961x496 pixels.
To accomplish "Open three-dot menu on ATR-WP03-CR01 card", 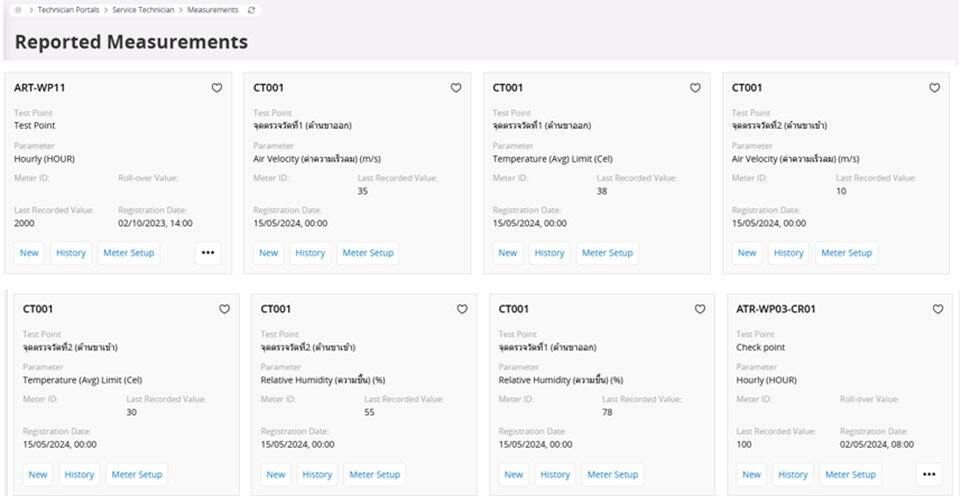I will click(929, 475).
